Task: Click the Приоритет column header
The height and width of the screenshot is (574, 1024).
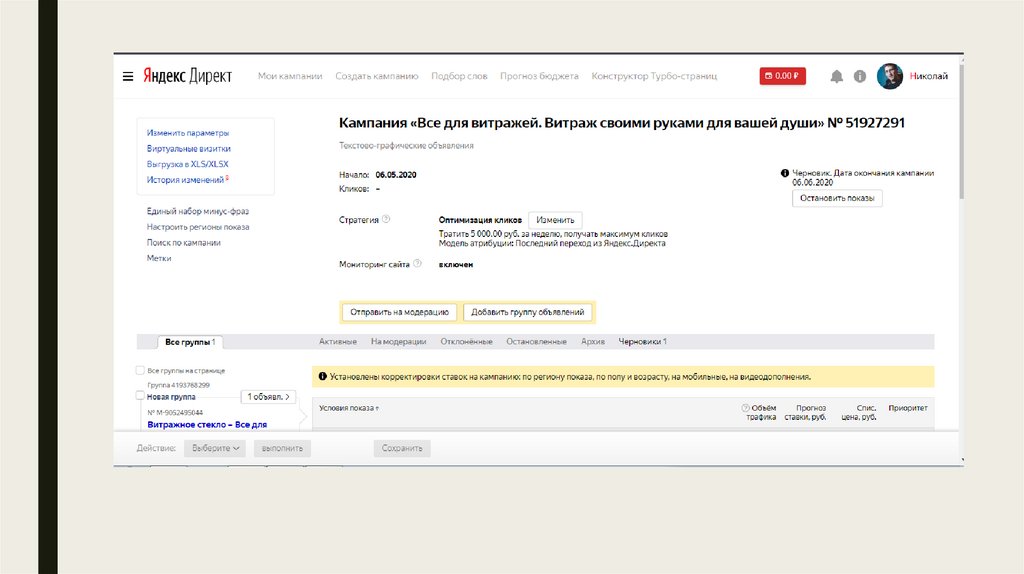Action: pos(908,408)
